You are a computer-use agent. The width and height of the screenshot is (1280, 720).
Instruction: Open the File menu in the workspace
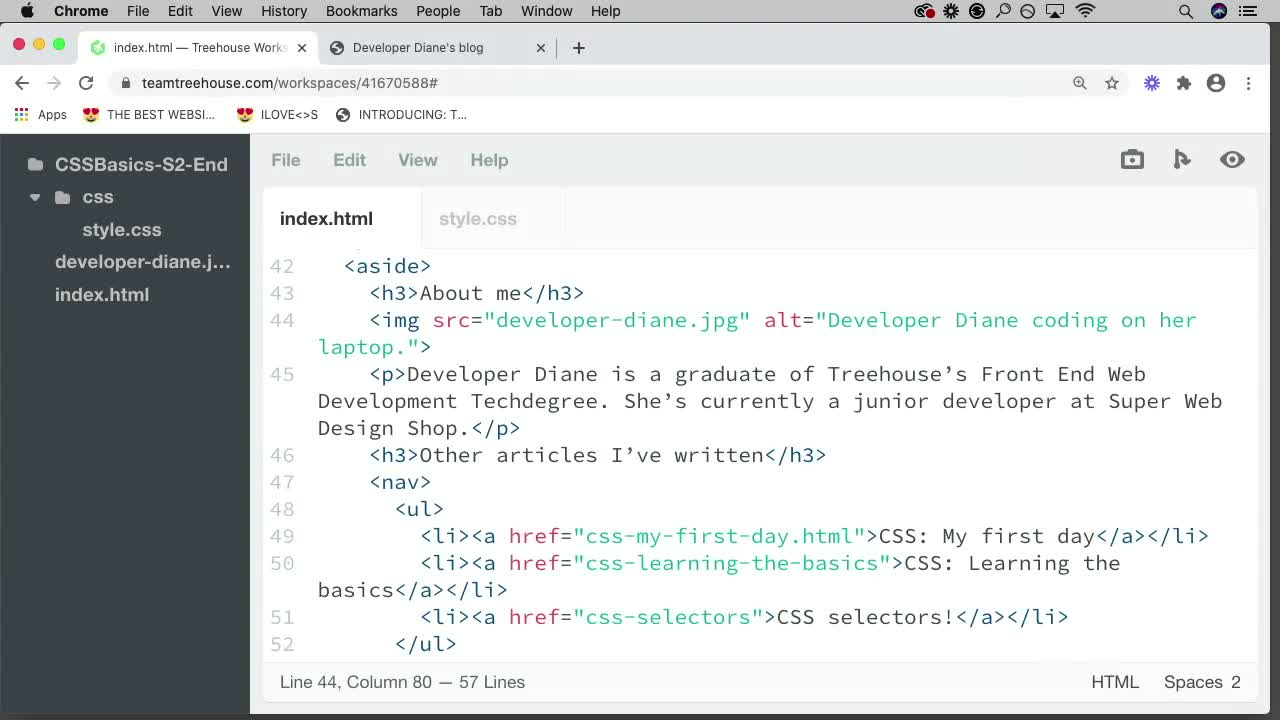click(x=285, y=160)
